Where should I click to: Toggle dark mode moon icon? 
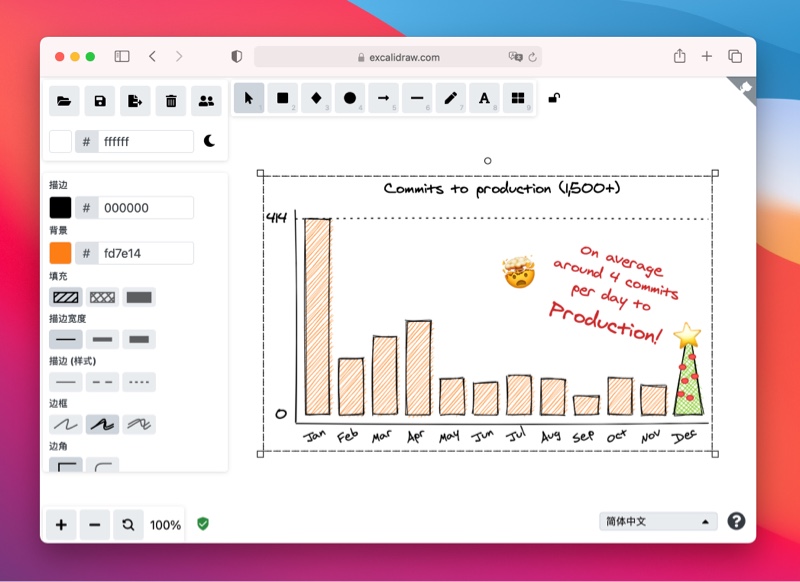209,141
